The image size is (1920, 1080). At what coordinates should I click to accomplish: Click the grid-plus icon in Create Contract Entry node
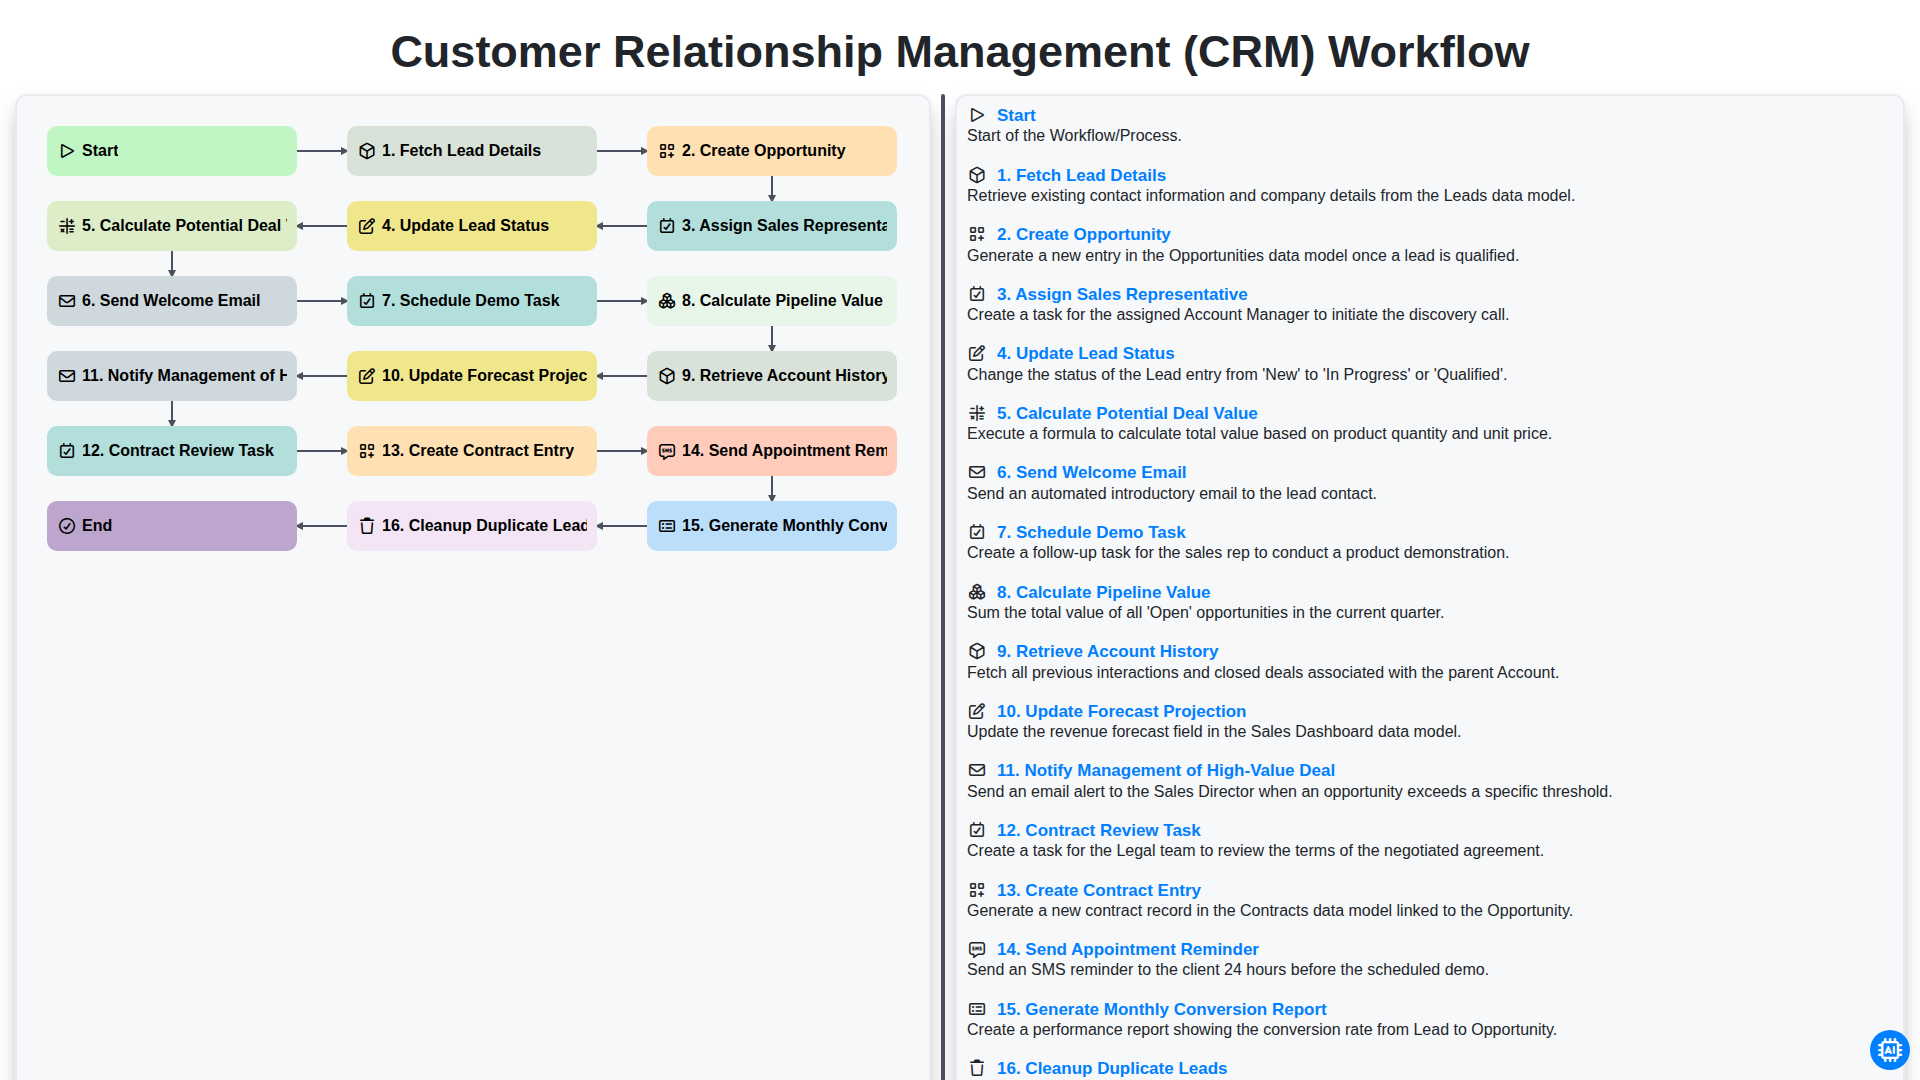click(367, 451)
